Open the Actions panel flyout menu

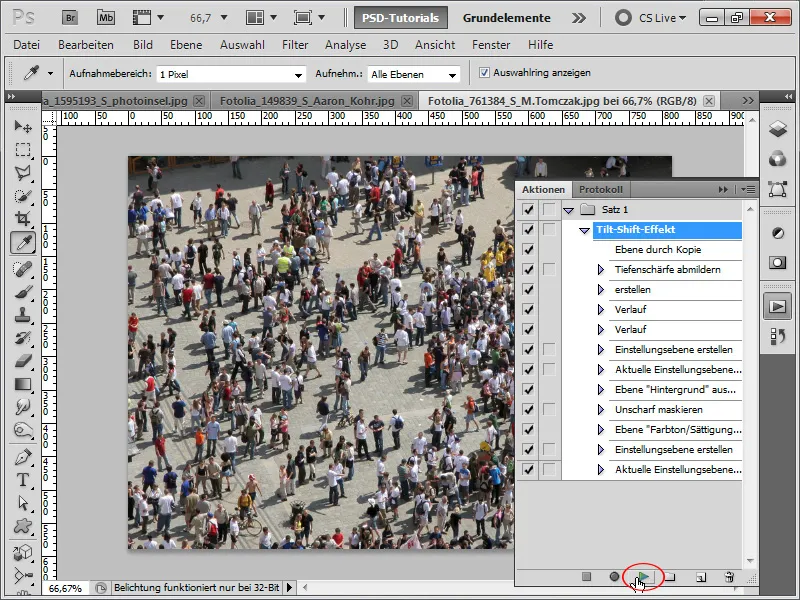[748, 189]
